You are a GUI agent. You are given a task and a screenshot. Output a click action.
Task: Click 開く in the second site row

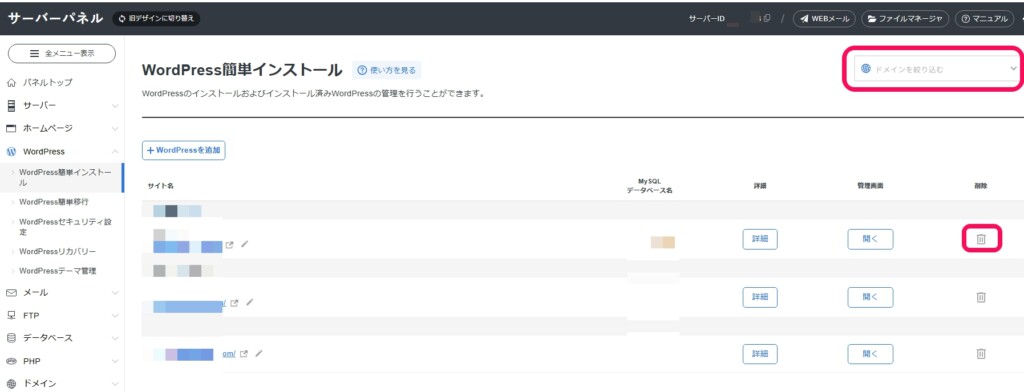click(x=870, y=297)
